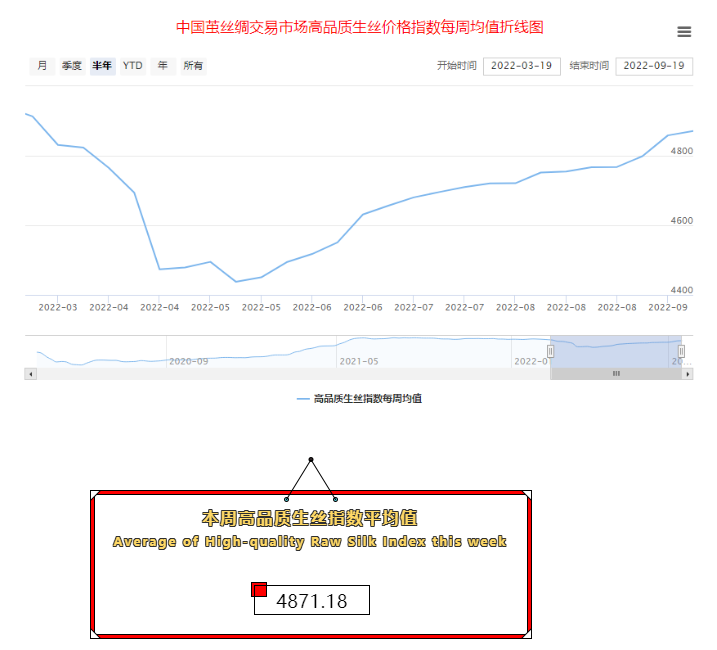Select the 半年 (half-year) range button
Screen dimensions: 717x650
pos(102,66)
